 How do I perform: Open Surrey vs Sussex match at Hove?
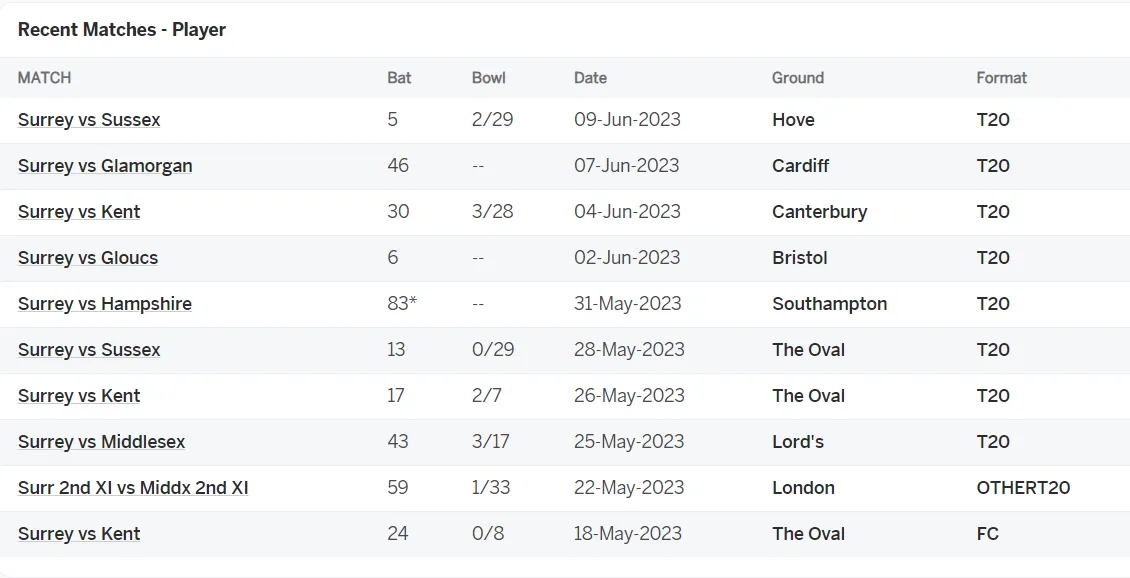click(x=89, y=120)
